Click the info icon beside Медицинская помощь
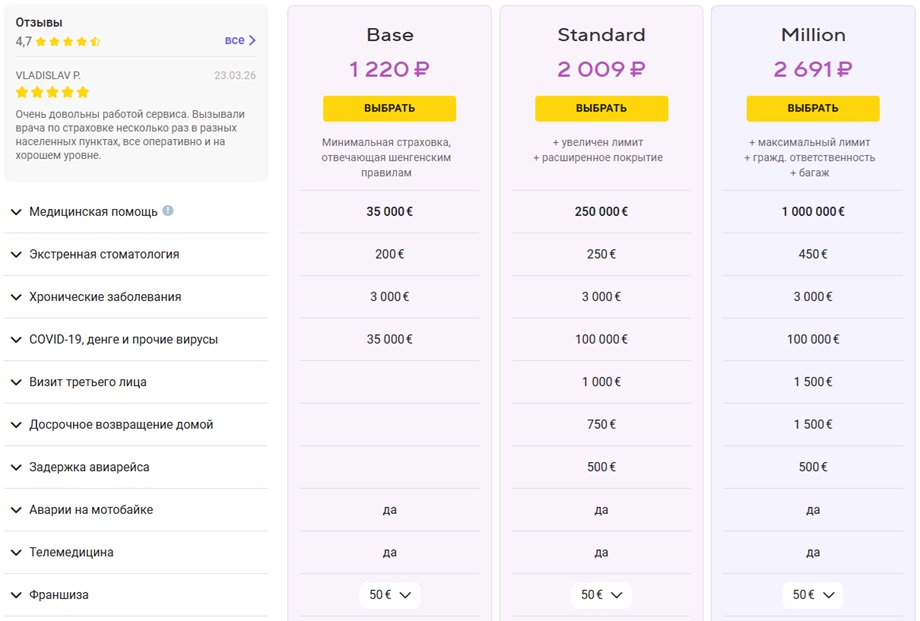This screenshot has height=621, width=920. pyautogui.click(x=168, y=211)
